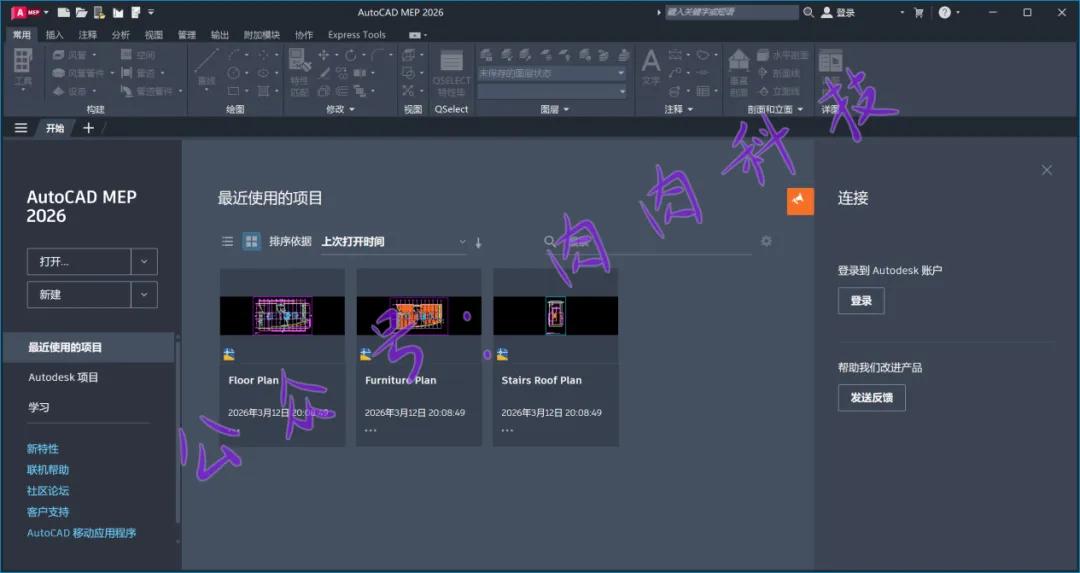This screenshot has height=573, width=1080.
Task: Select the 文字 text tool in ribbon
Action: (x=651, y=67)
